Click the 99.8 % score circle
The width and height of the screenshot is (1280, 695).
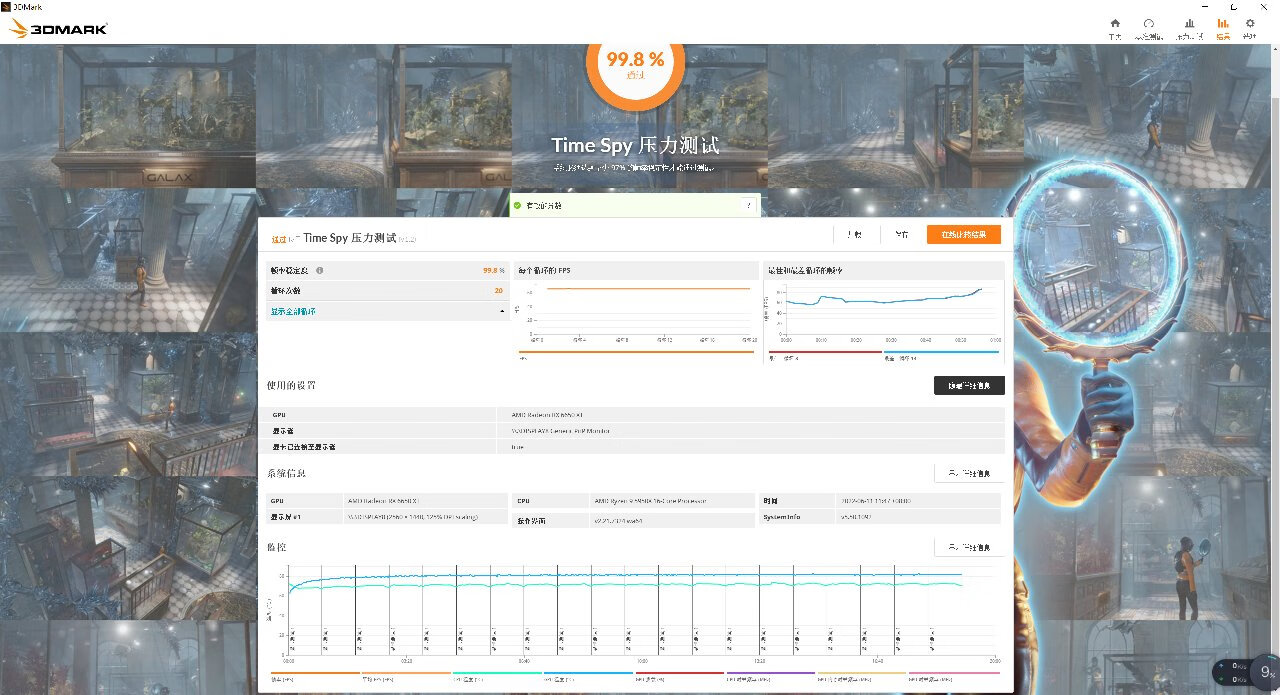pos(635,63)
